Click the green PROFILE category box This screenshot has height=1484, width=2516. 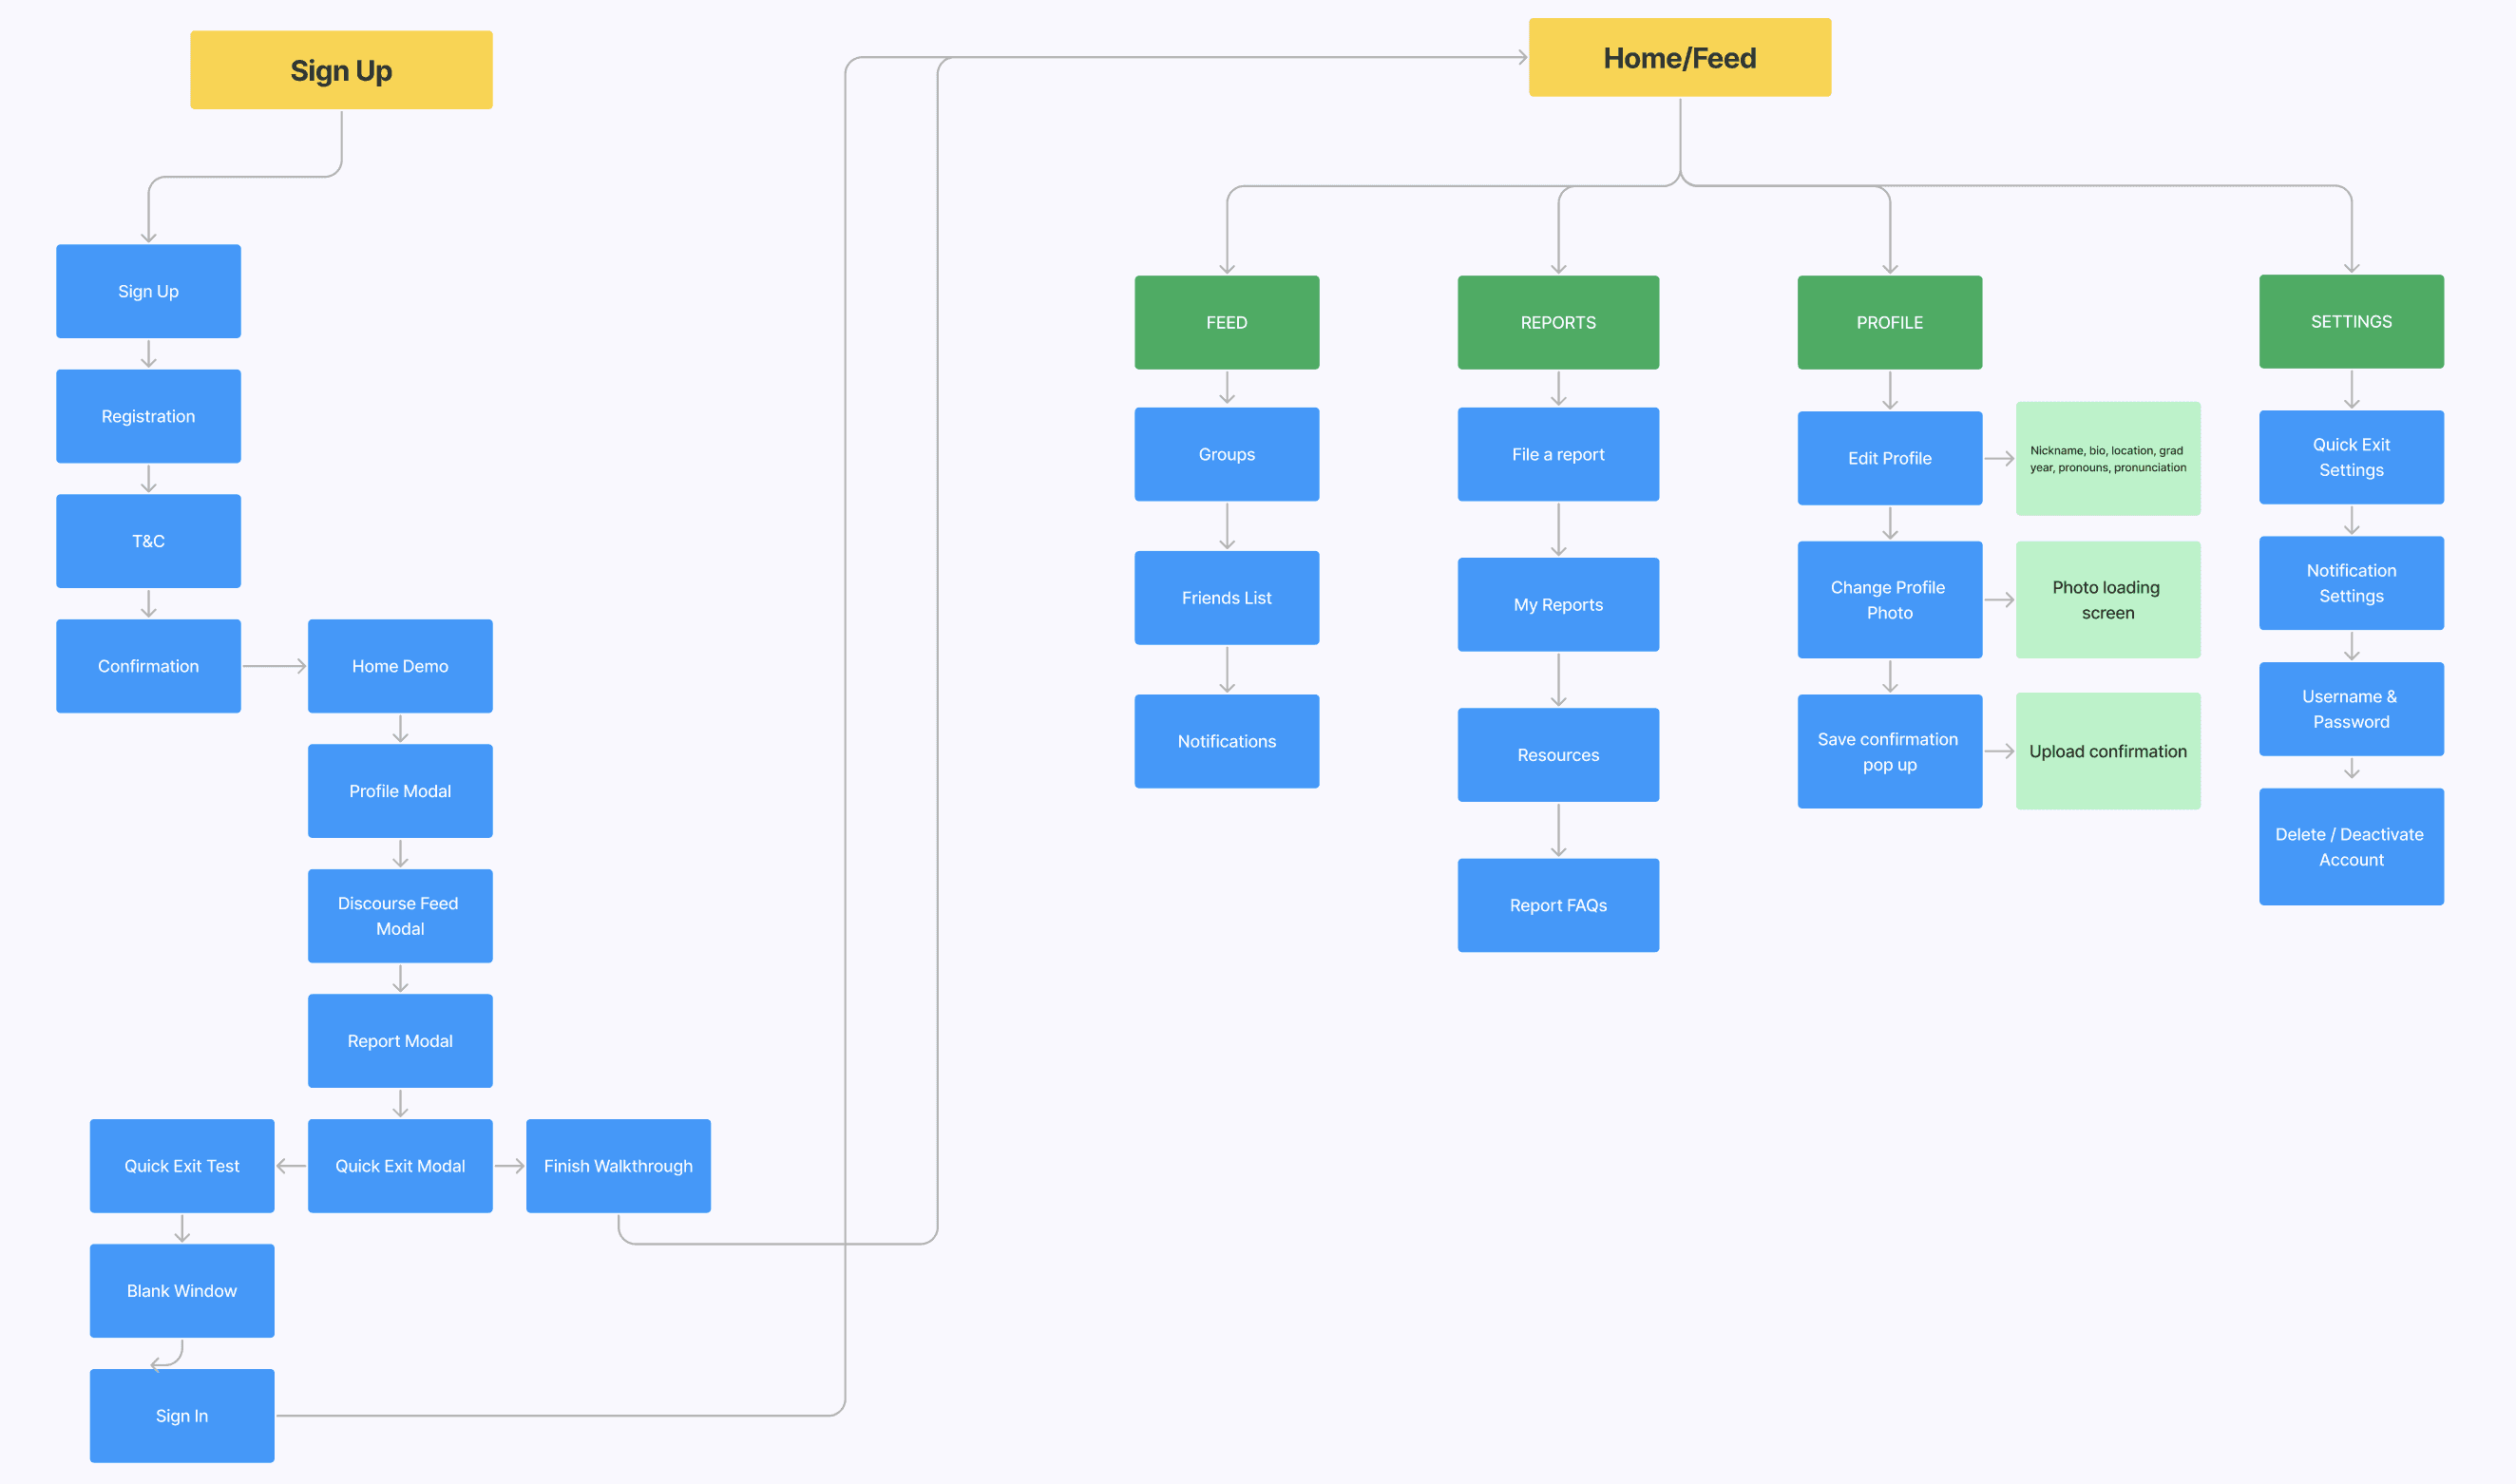coord(1889,322)
